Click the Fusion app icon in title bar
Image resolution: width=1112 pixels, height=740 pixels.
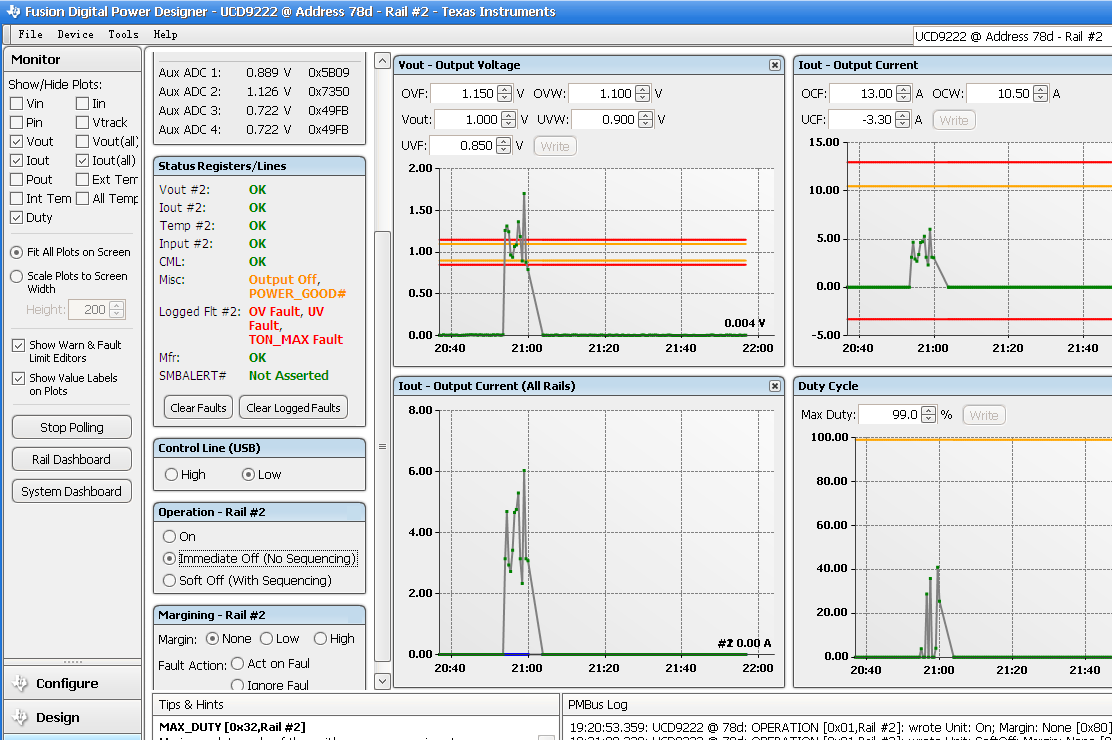pos(13,11)
